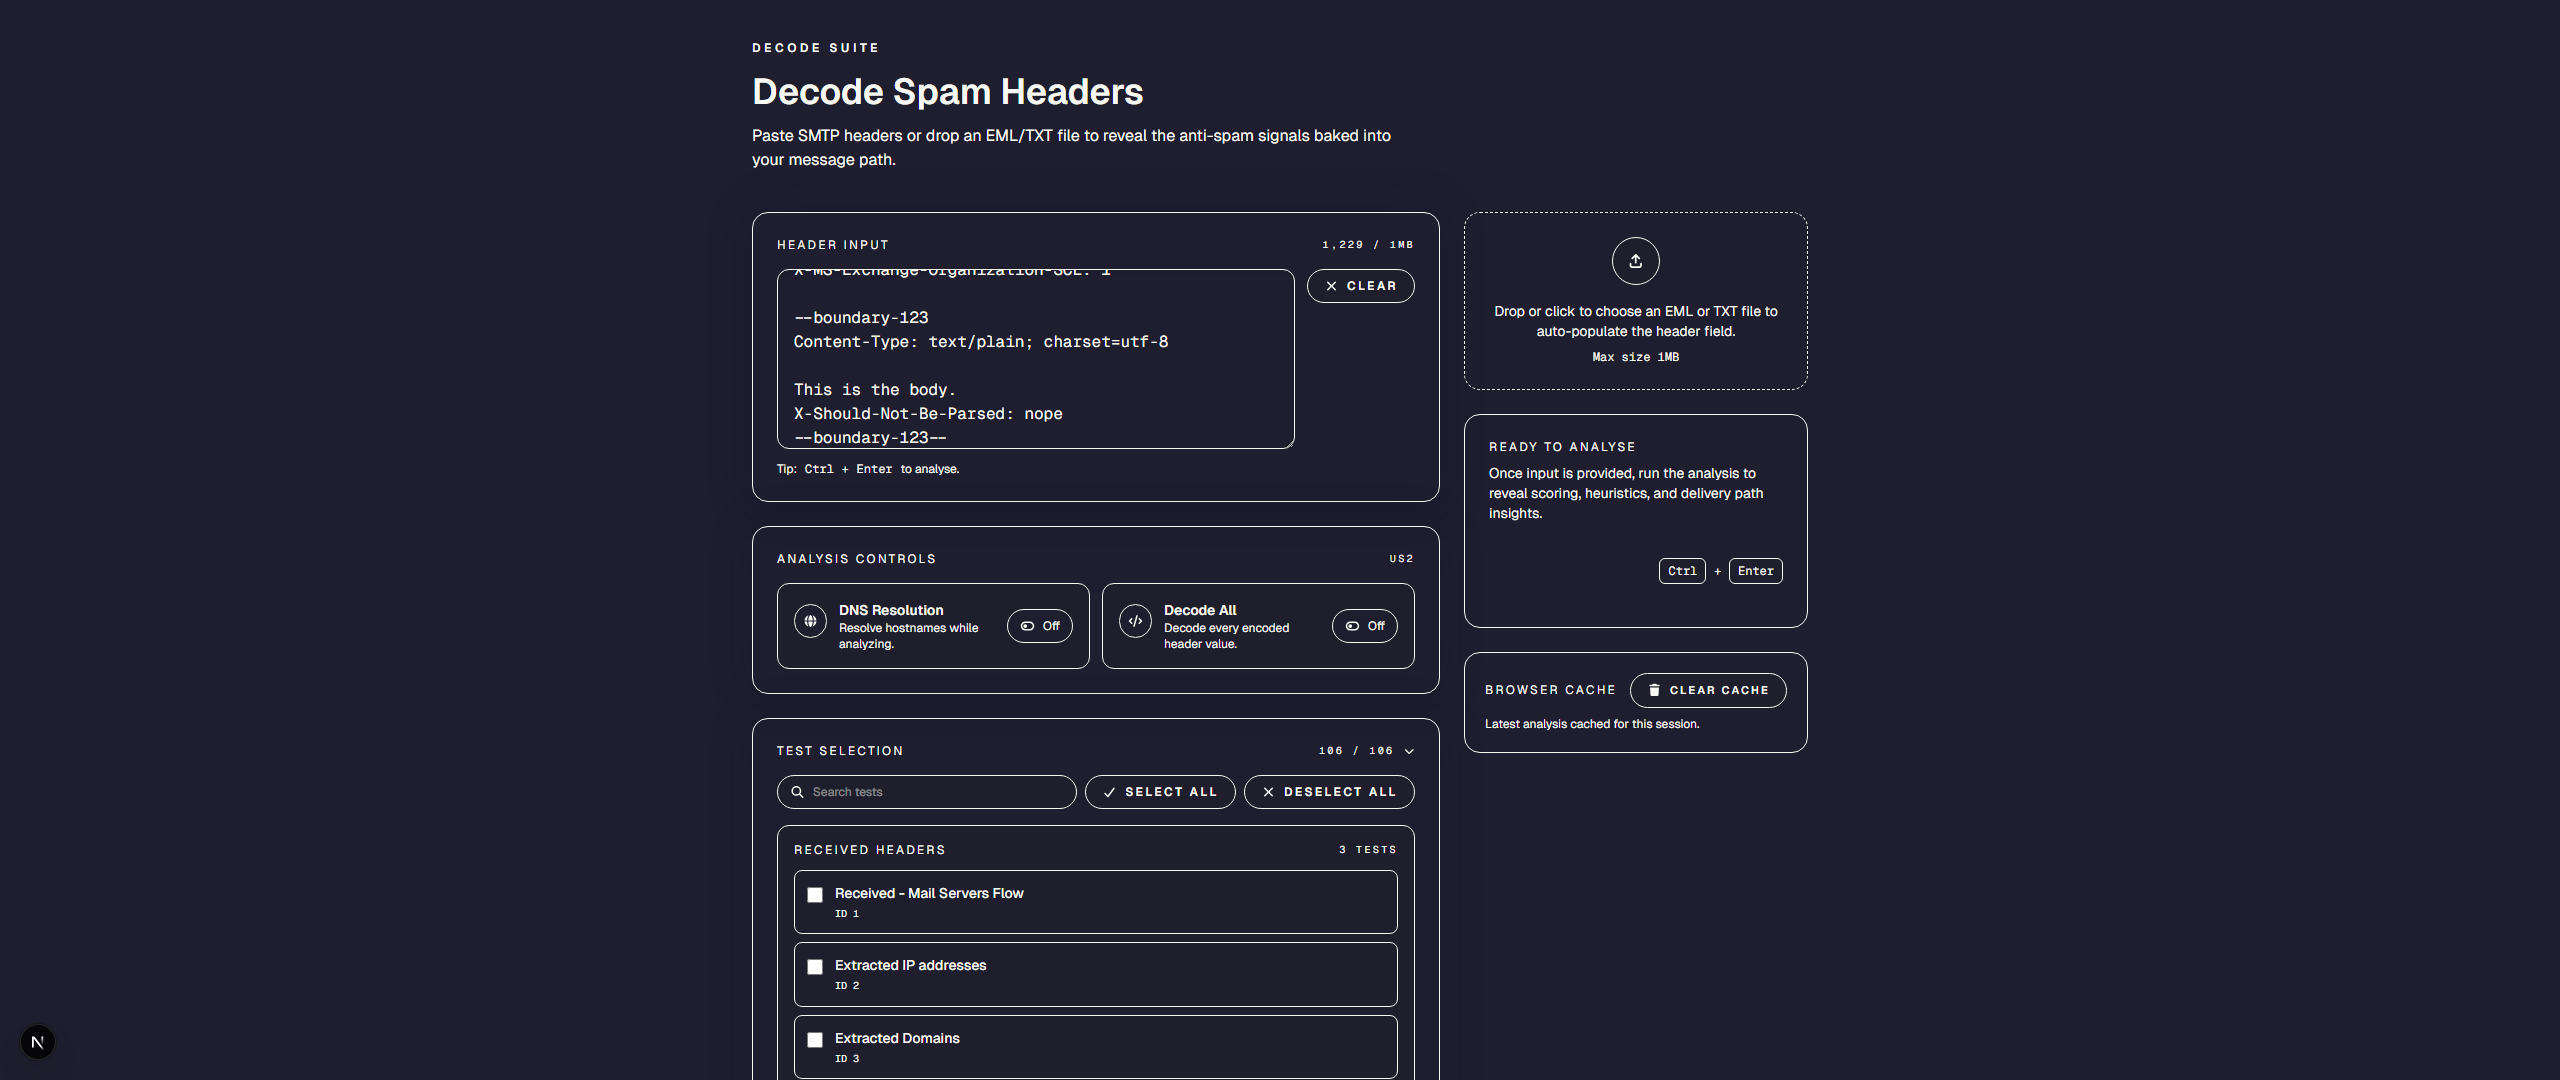Click the Next.js N badge icon

(38, 1042)
